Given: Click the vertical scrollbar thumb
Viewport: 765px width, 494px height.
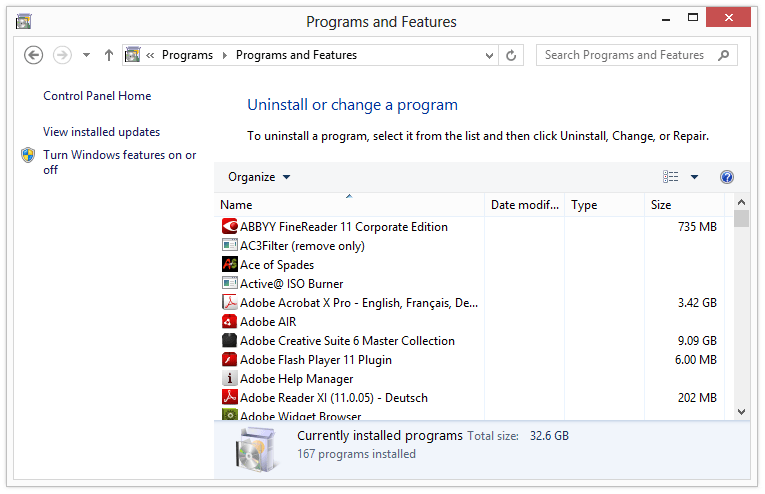Looking at the screenshot, I should coord(742,218).
